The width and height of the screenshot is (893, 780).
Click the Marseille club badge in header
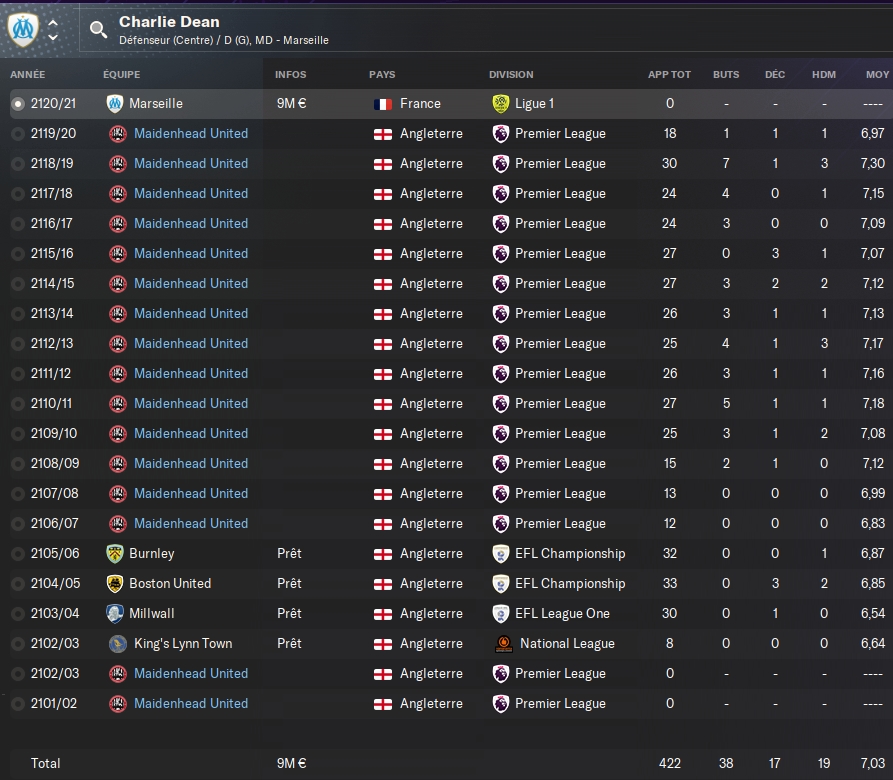(22, 29)
